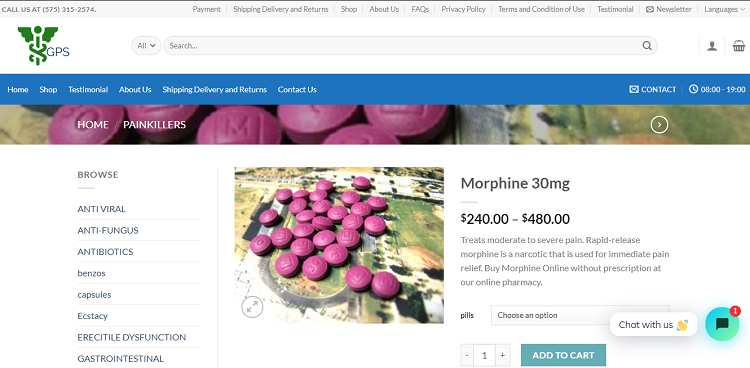750x368 pixels.
Task: Select ERECITILE DYSFUNCTION category in Browse
Action: pyautogui.click(x=132, y=337)
